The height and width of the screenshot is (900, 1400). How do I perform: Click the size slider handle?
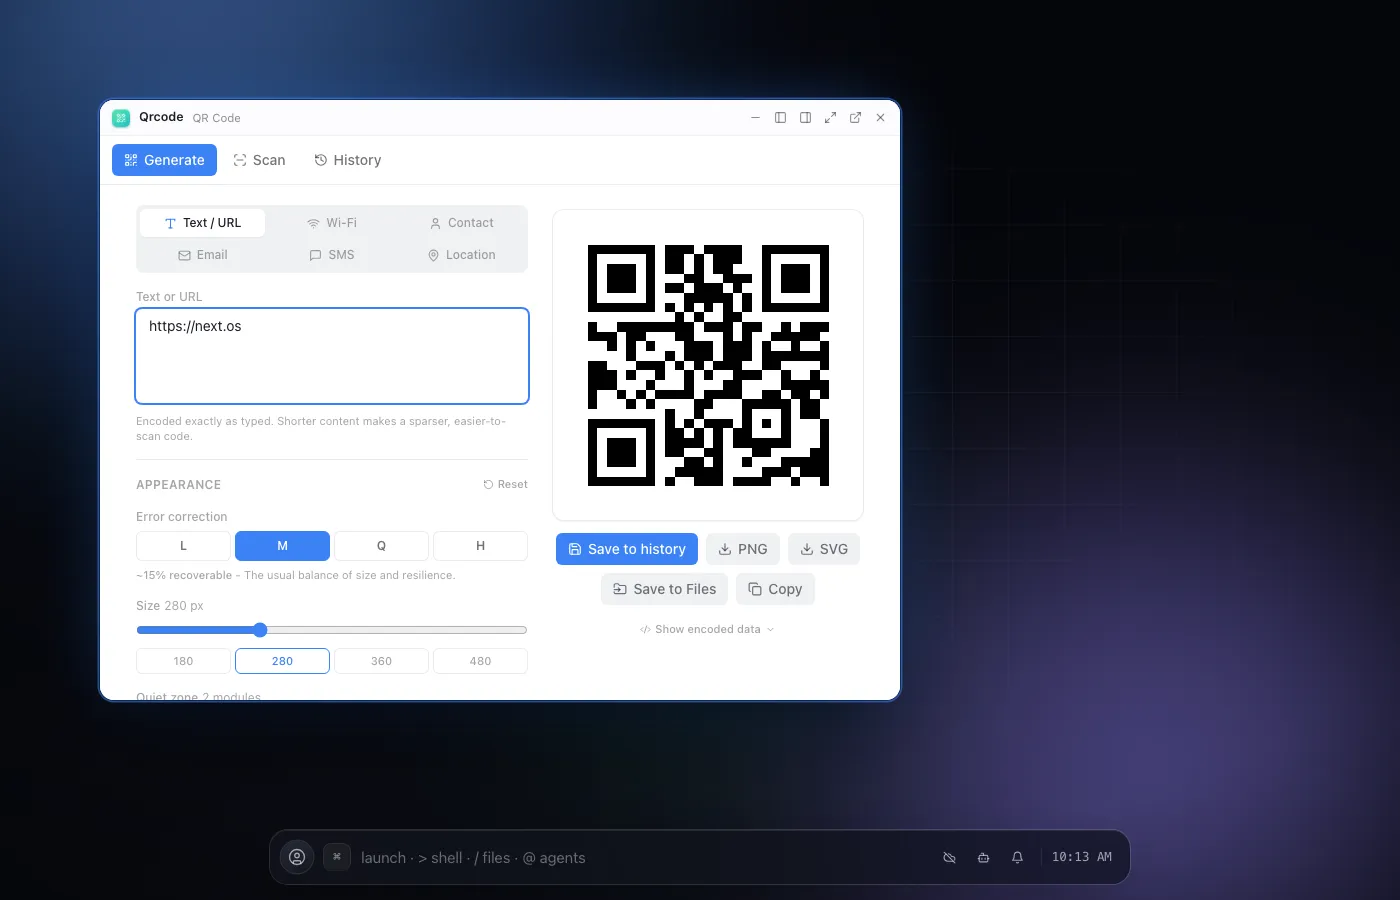coord(260,630)
